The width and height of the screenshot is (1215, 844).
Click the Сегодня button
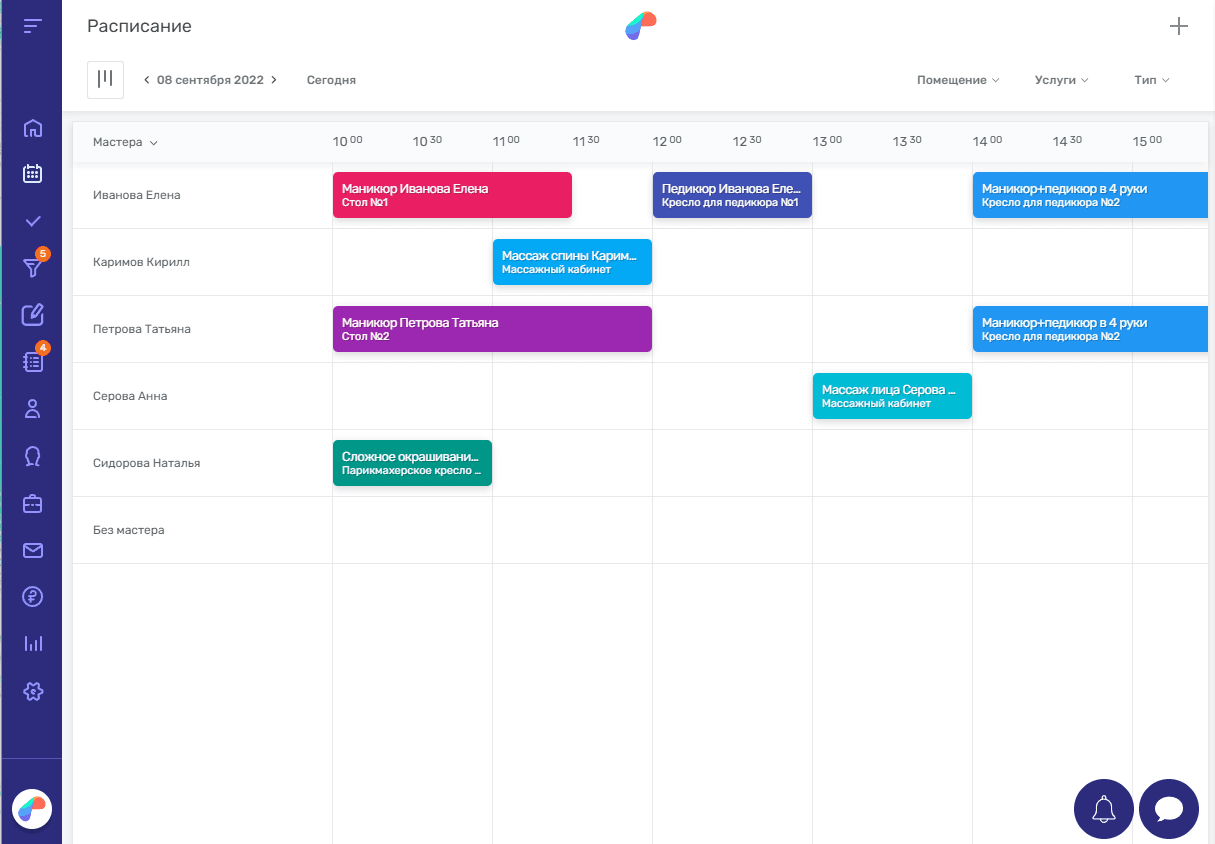pos(331,80)
